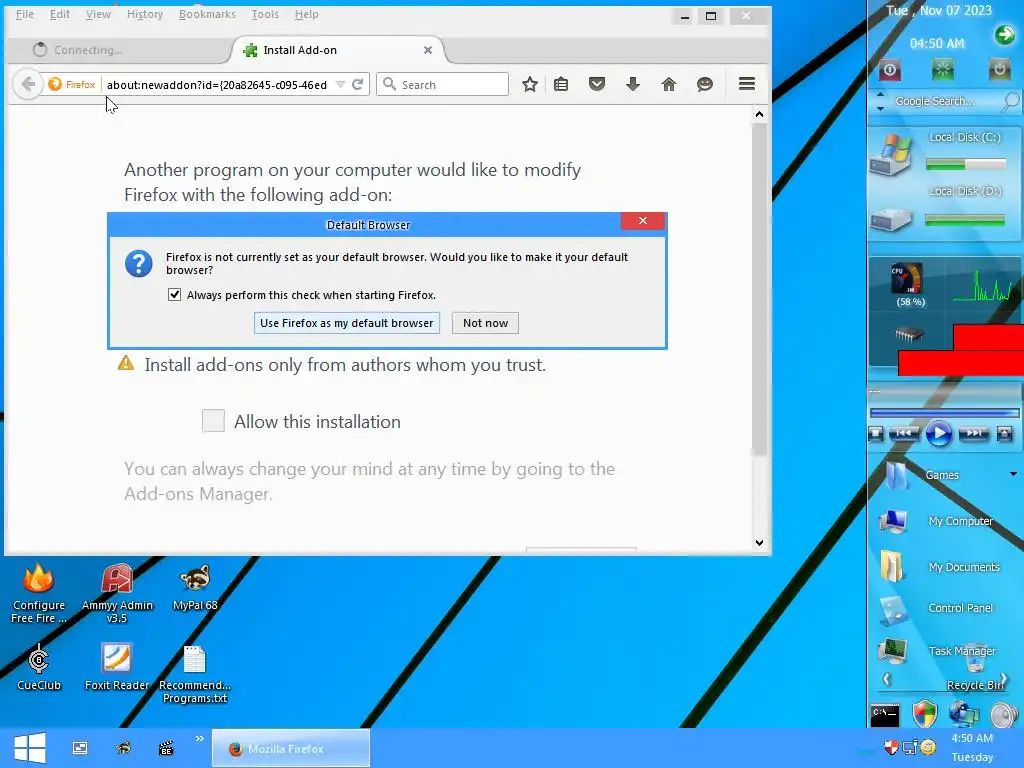Show bookmarks list icon in toolbar
The width and height of the screenshot is (1024, 768).
click(x=561, y=84)
